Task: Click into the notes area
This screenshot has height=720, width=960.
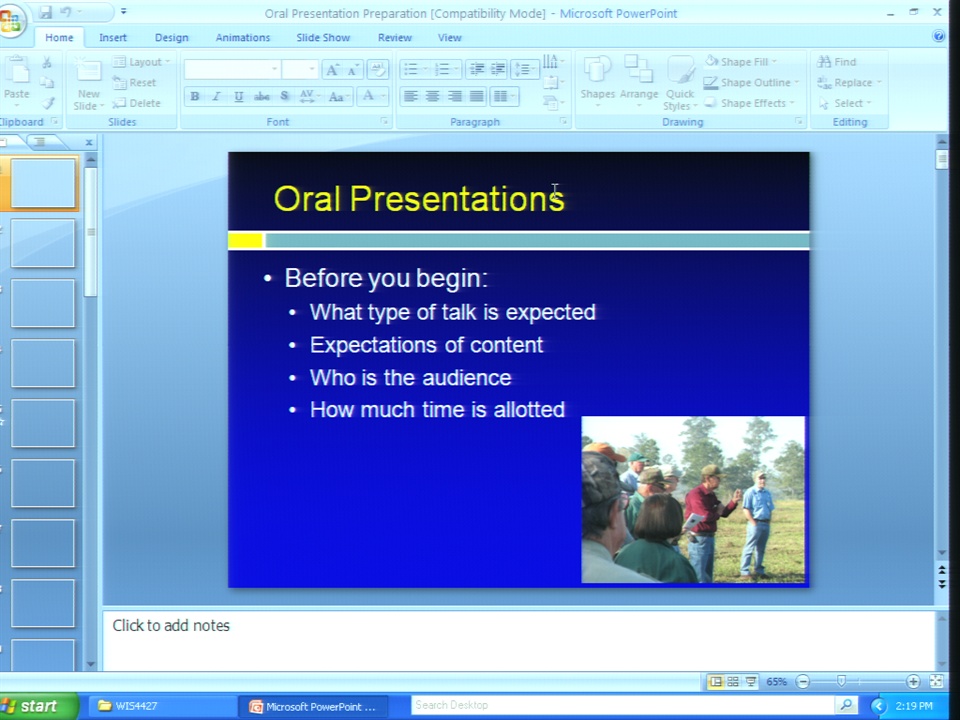Action: pyautogui.click(x=518, y=640)
